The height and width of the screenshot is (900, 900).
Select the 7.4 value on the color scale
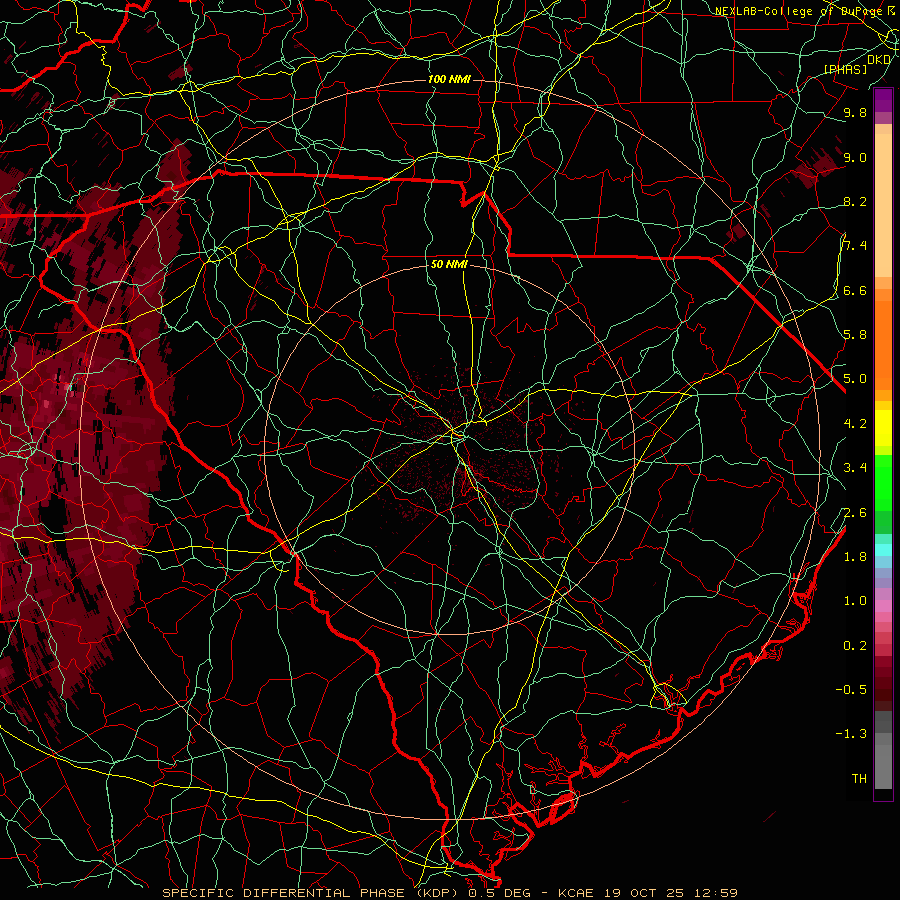855,246
